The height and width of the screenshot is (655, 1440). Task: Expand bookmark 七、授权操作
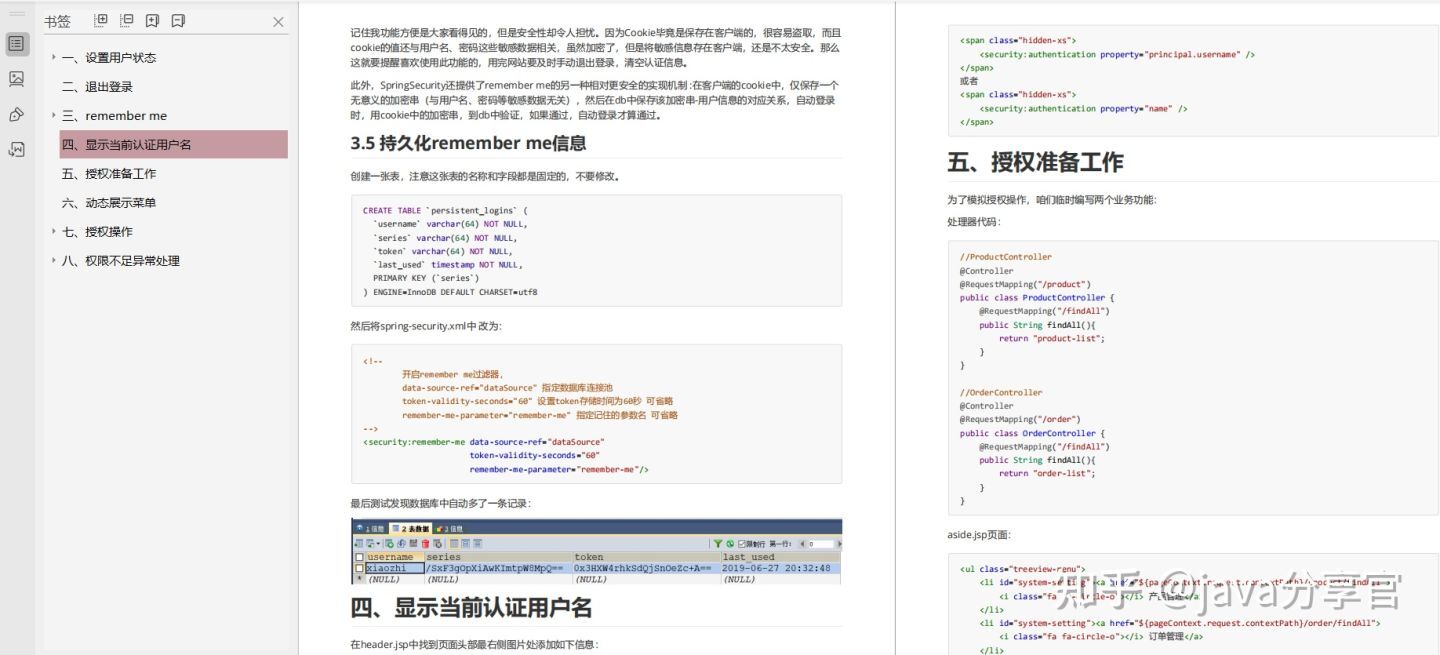[x=54, y=231]
